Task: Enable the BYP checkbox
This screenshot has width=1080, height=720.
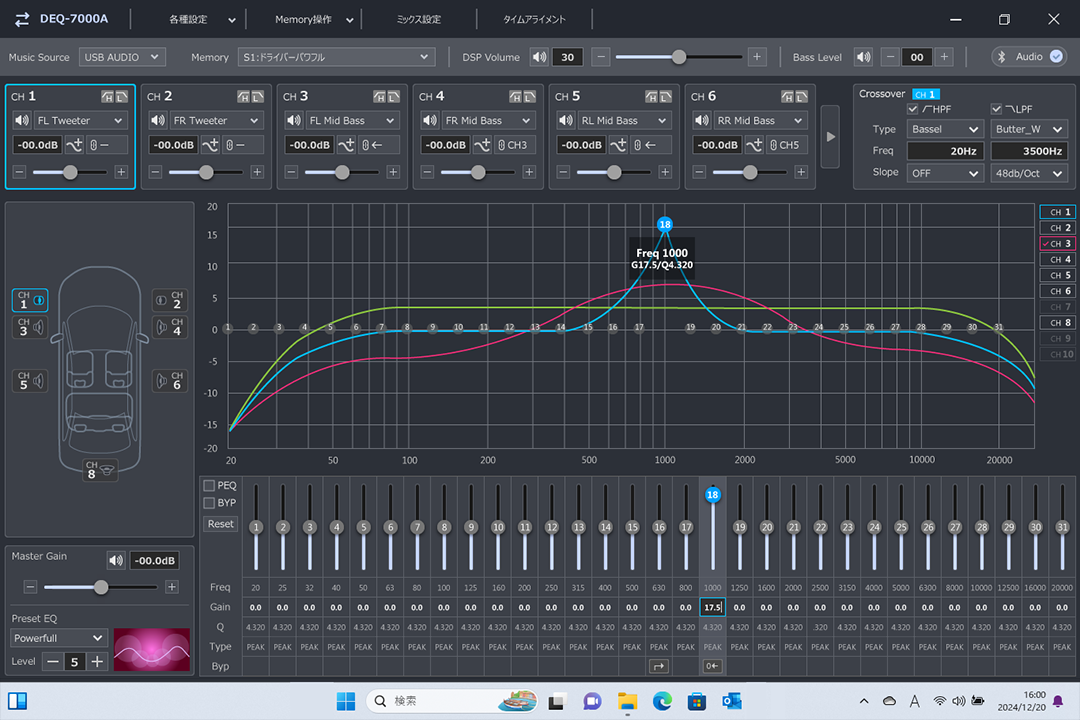Action: tap(209, 503)
